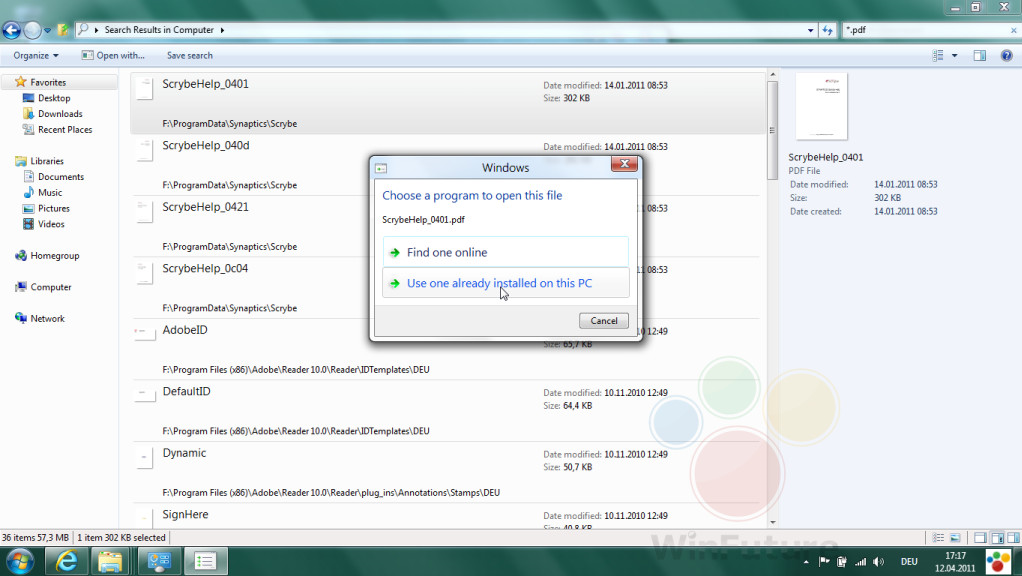The height and width of the screenshot is (576, 1022).
Task: Click the Action Center flag icon
Action: [824, 561]
